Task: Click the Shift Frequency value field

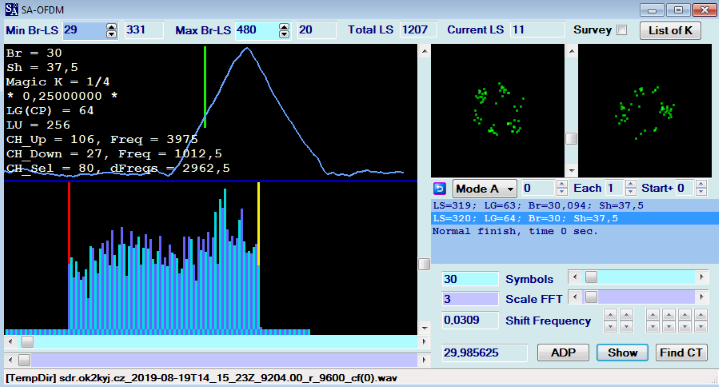Action: [470, 320]
